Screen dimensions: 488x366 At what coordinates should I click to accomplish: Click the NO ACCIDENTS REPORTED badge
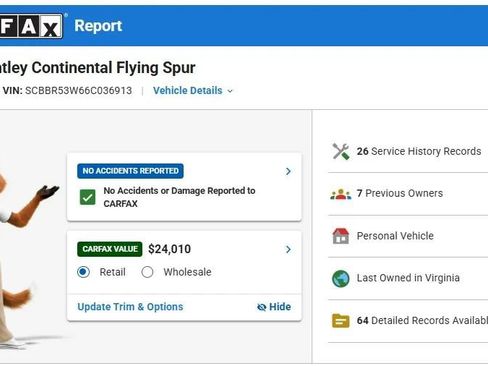coord(130,171)
